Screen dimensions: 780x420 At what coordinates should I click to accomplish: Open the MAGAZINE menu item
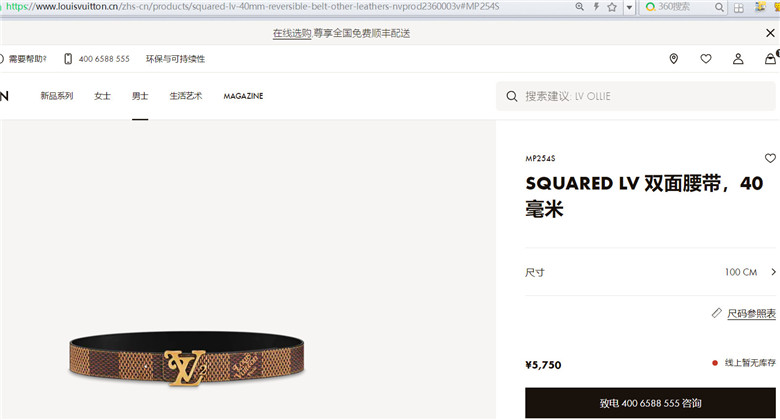[243, 96]
